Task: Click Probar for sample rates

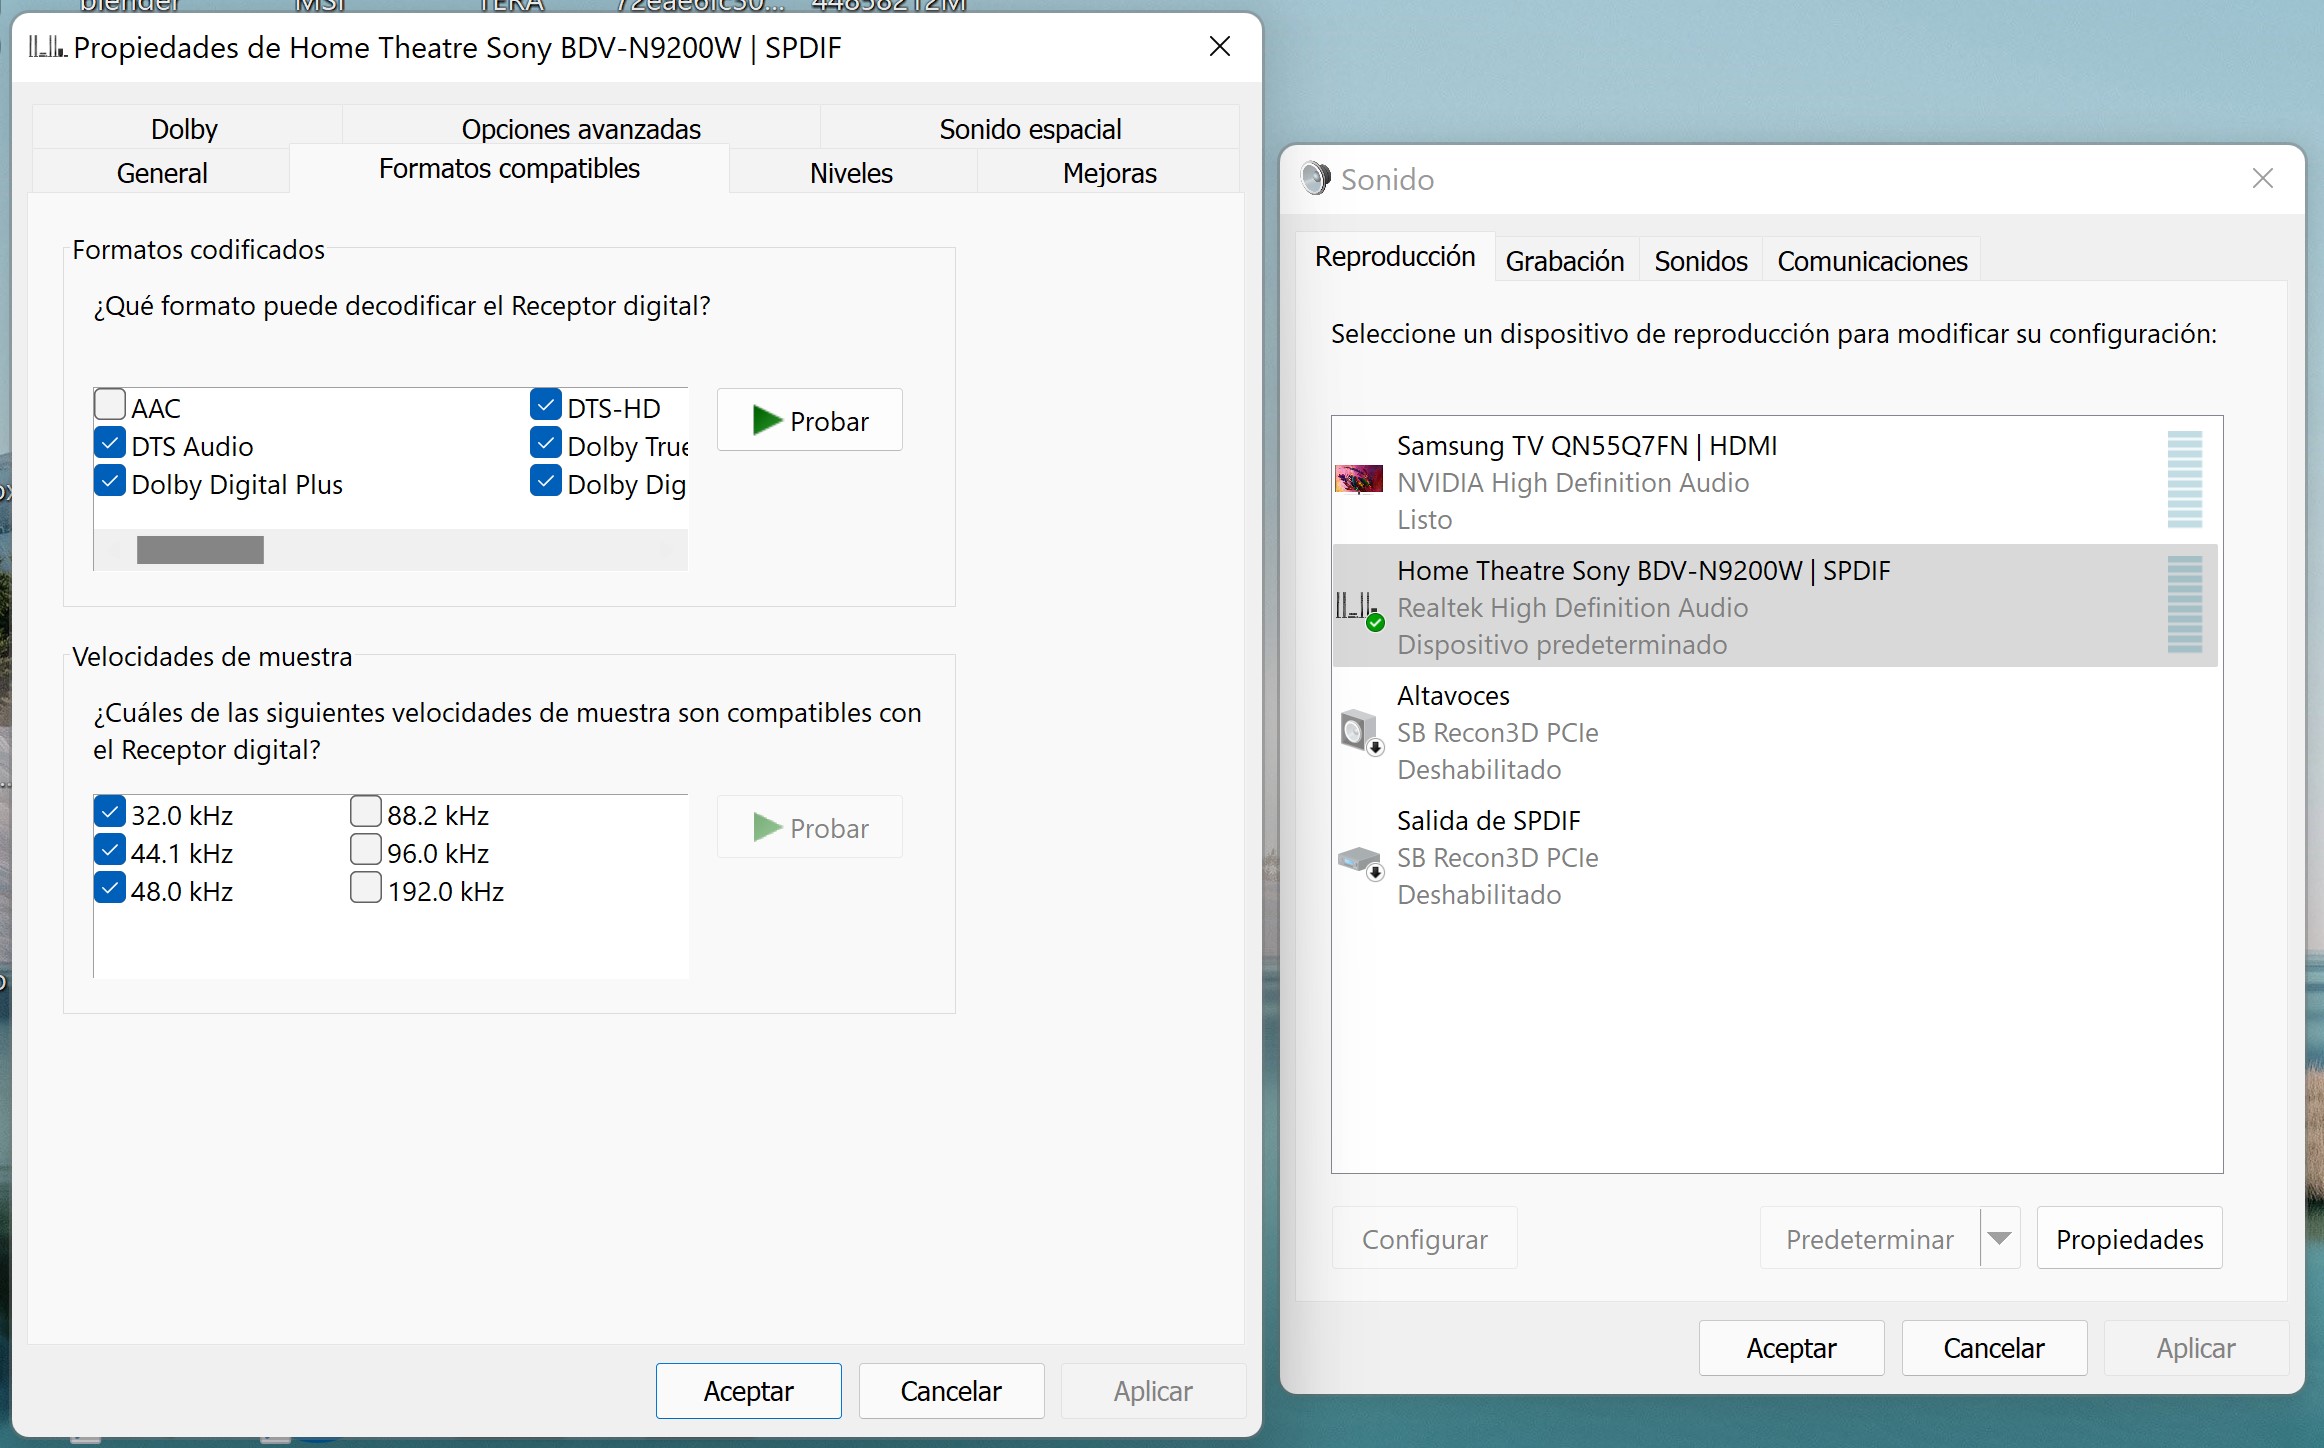Action: tap(810, 827)
